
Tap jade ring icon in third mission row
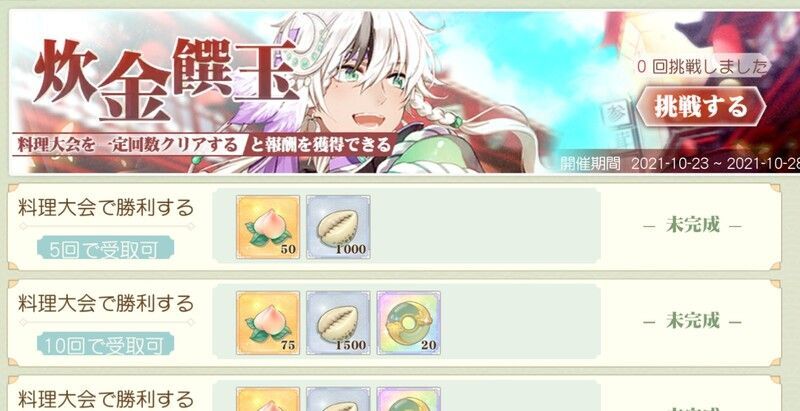[x=409, y=399]
